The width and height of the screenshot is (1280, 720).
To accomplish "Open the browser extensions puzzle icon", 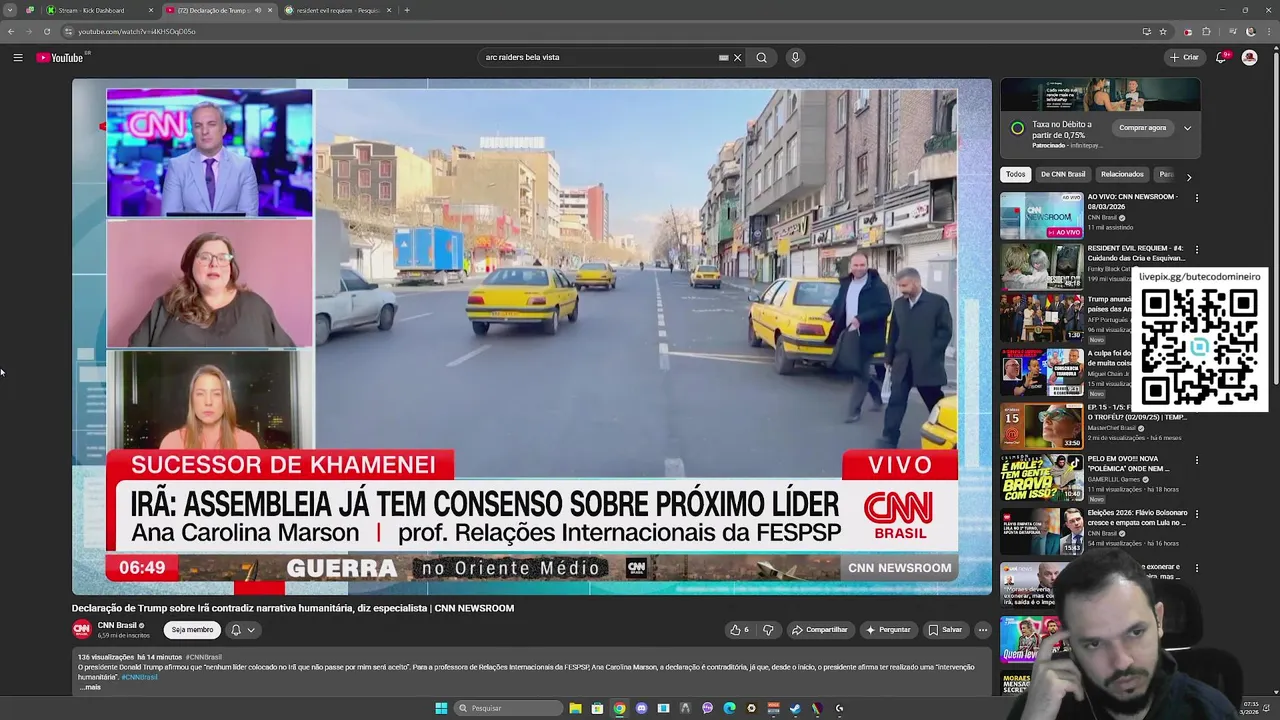I will click(1206, 31).
